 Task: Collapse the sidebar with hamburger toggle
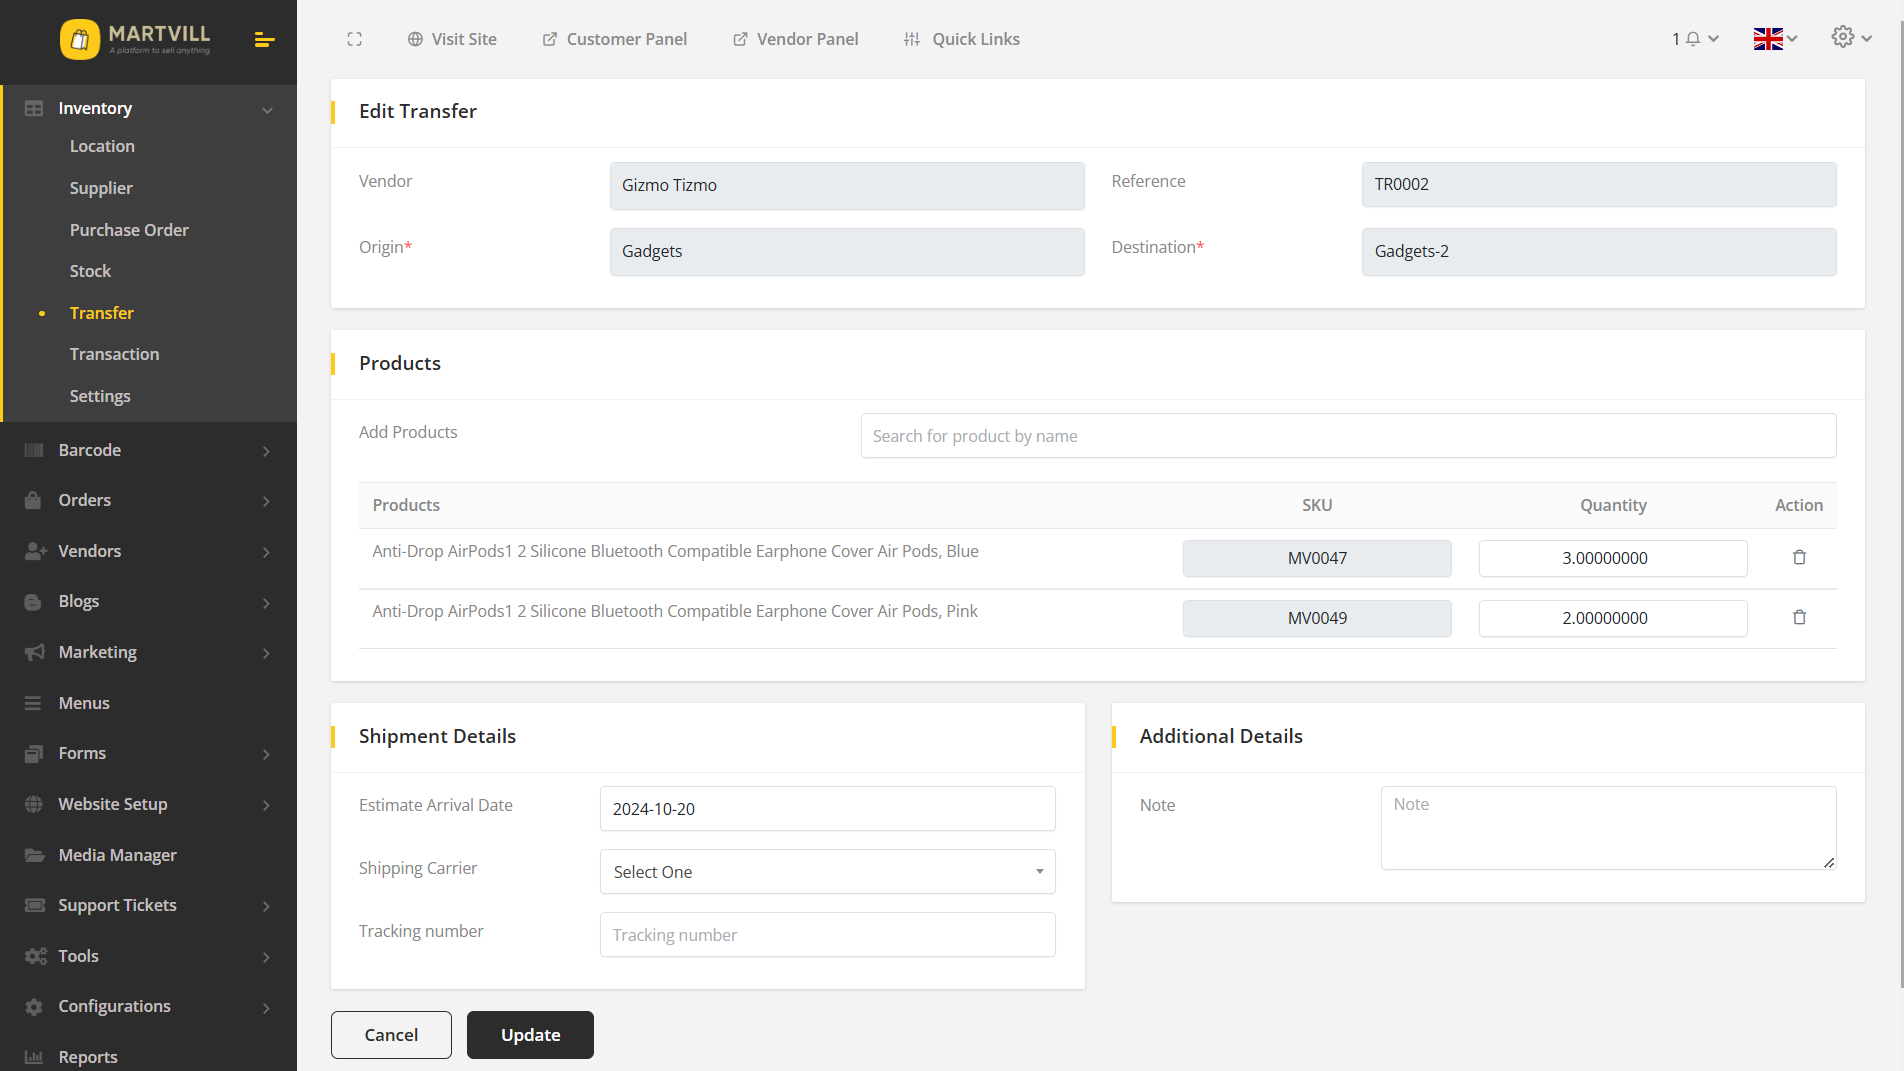click(264, 40)
